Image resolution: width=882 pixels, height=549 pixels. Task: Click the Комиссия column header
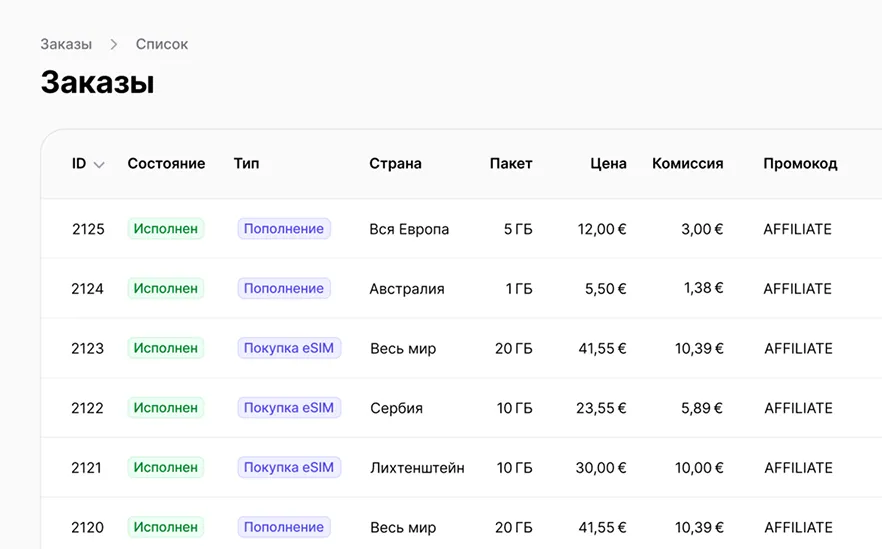(687, 163)
